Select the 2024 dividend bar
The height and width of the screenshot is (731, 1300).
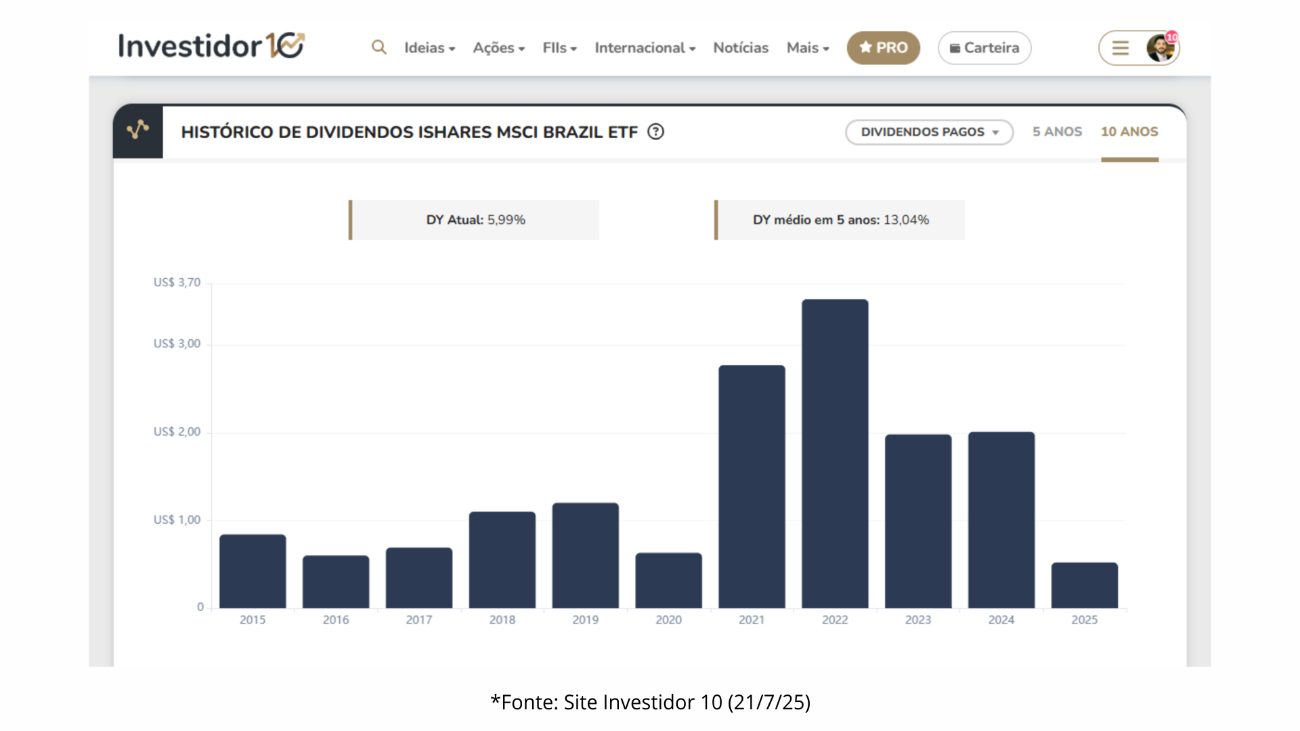(x=1001, y=520)
